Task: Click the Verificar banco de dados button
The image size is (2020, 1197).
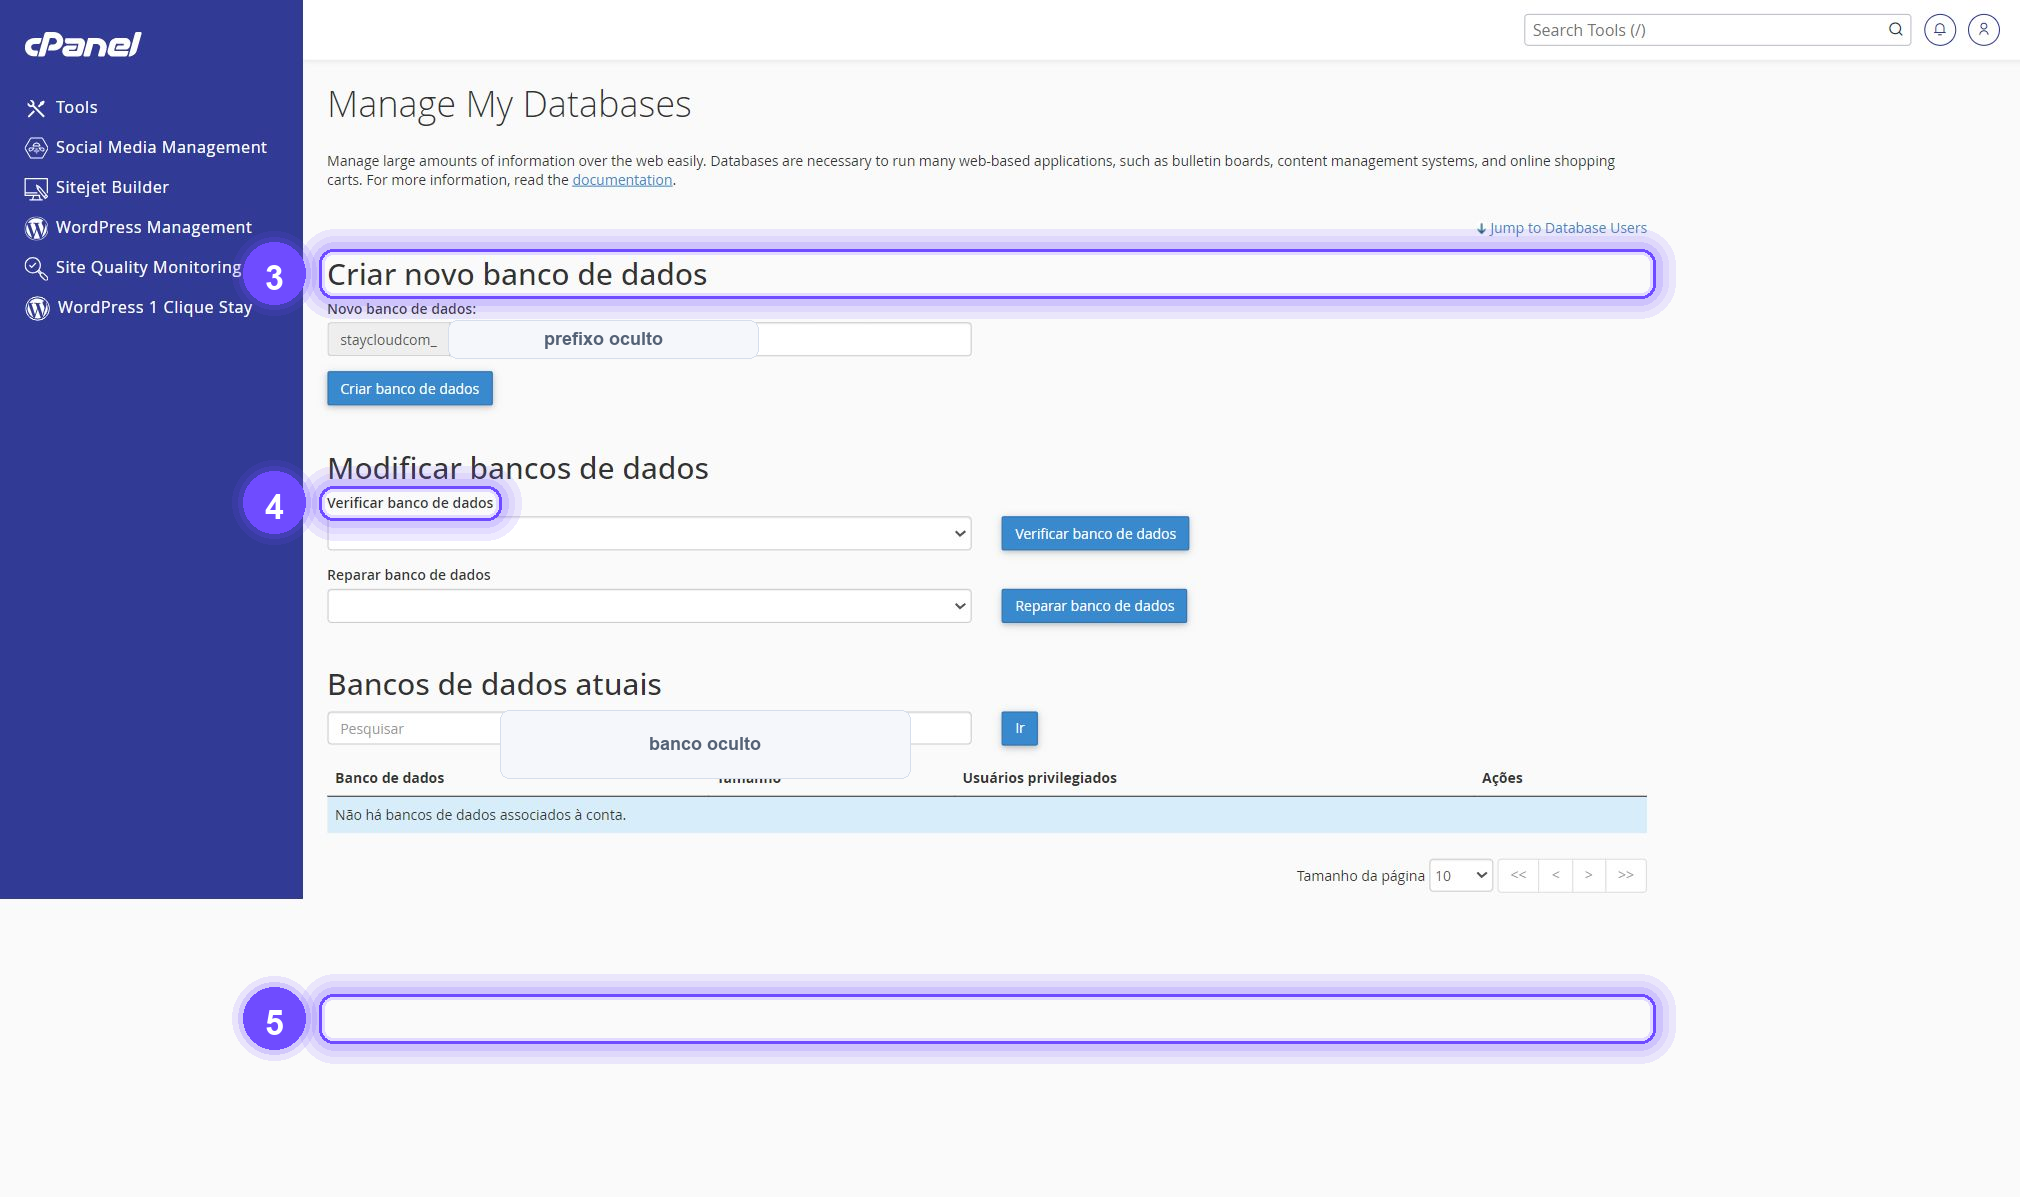Action: click(x=1095, y=534)
